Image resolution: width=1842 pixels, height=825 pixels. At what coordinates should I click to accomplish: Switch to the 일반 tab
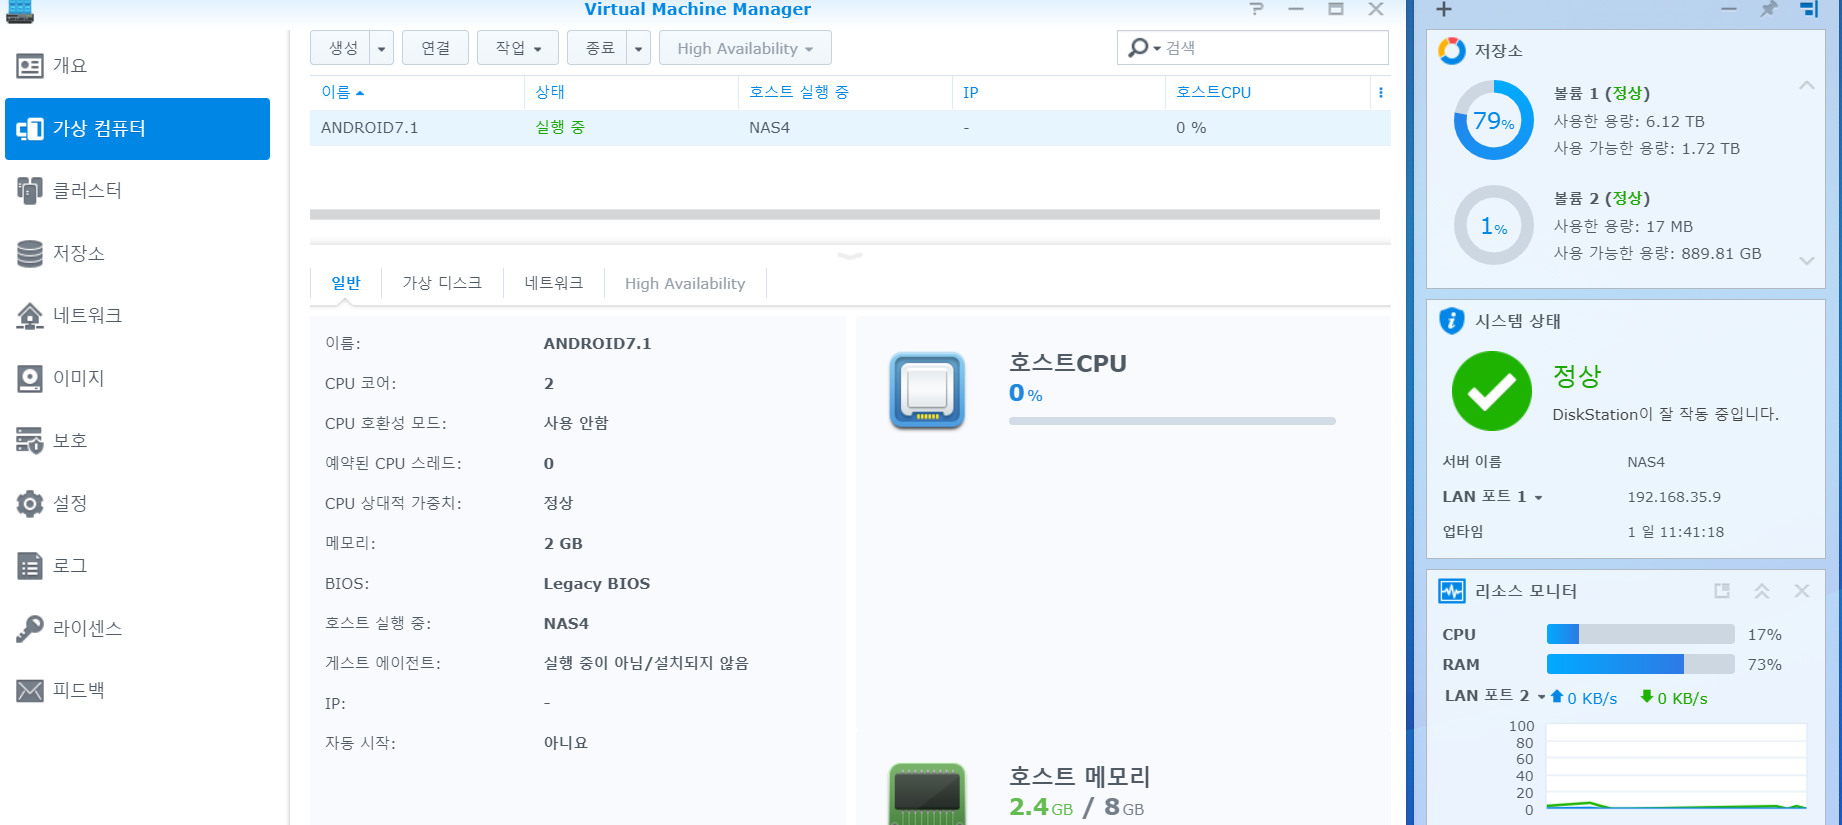346,283
